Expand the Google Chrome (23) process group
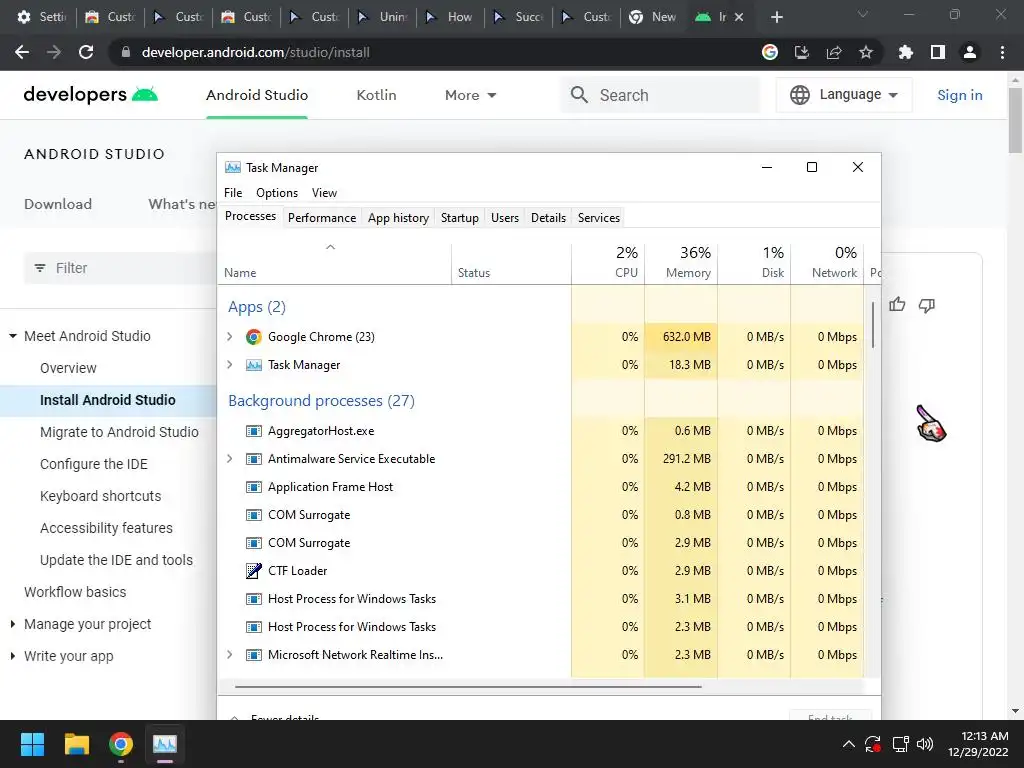 230,337
